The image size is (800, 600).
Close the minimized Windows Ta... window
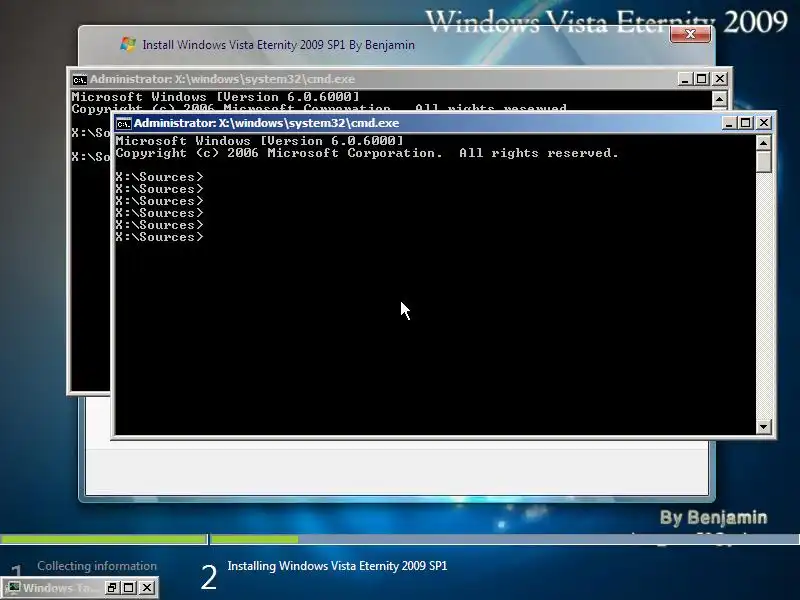click(147, 588)
